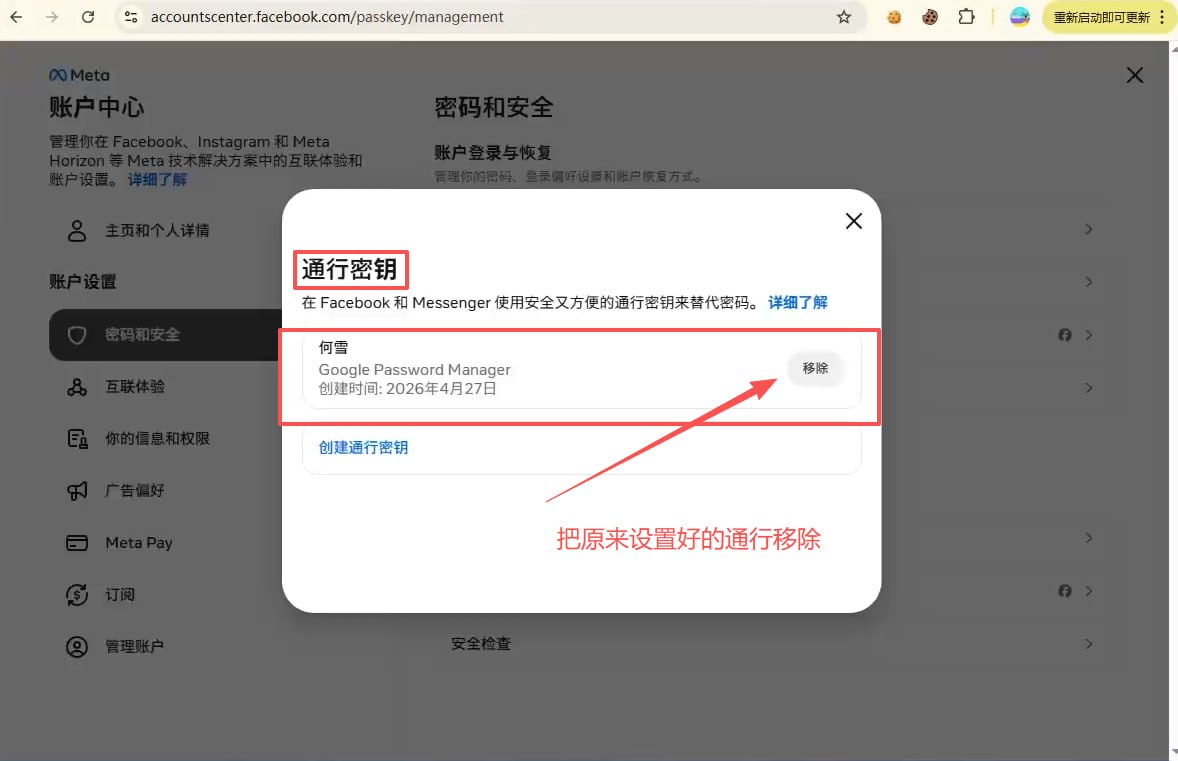Open Meta Pay in the sidebar
The width and height of the screenshot is (1178, 761).
(138, 542)
